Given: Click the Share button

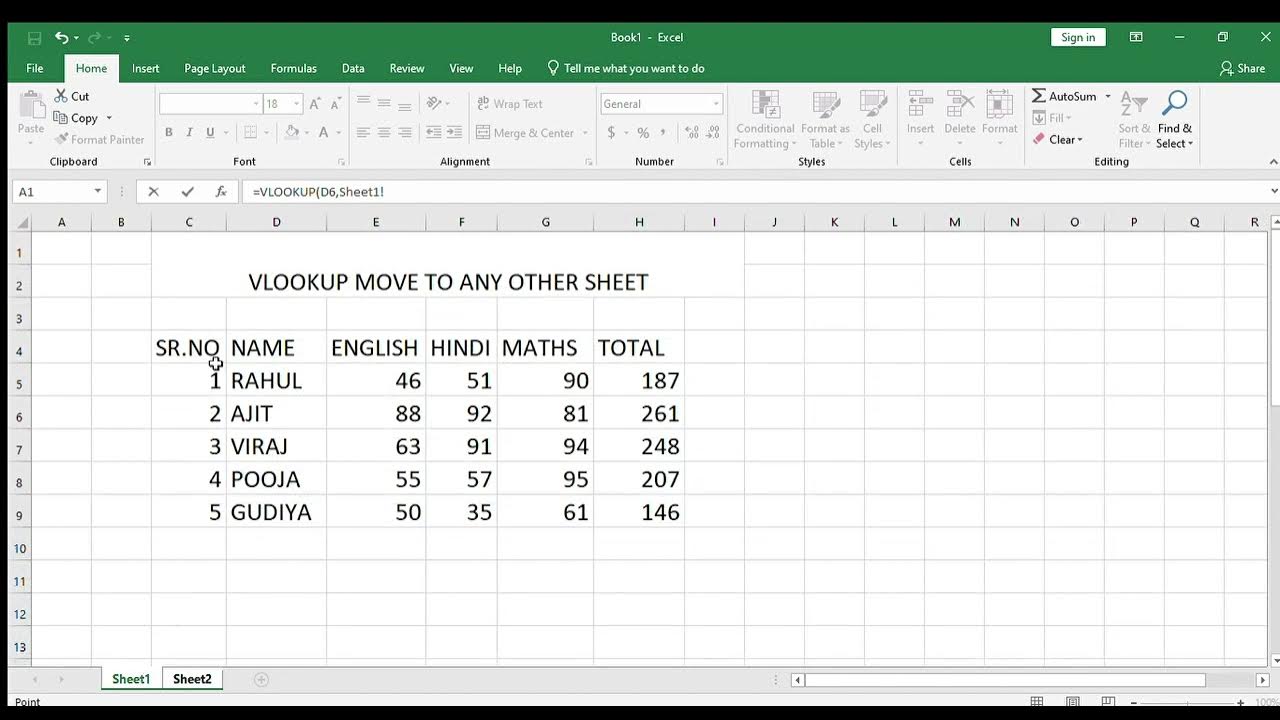Looking at the screenshot, I should 1242,69.
